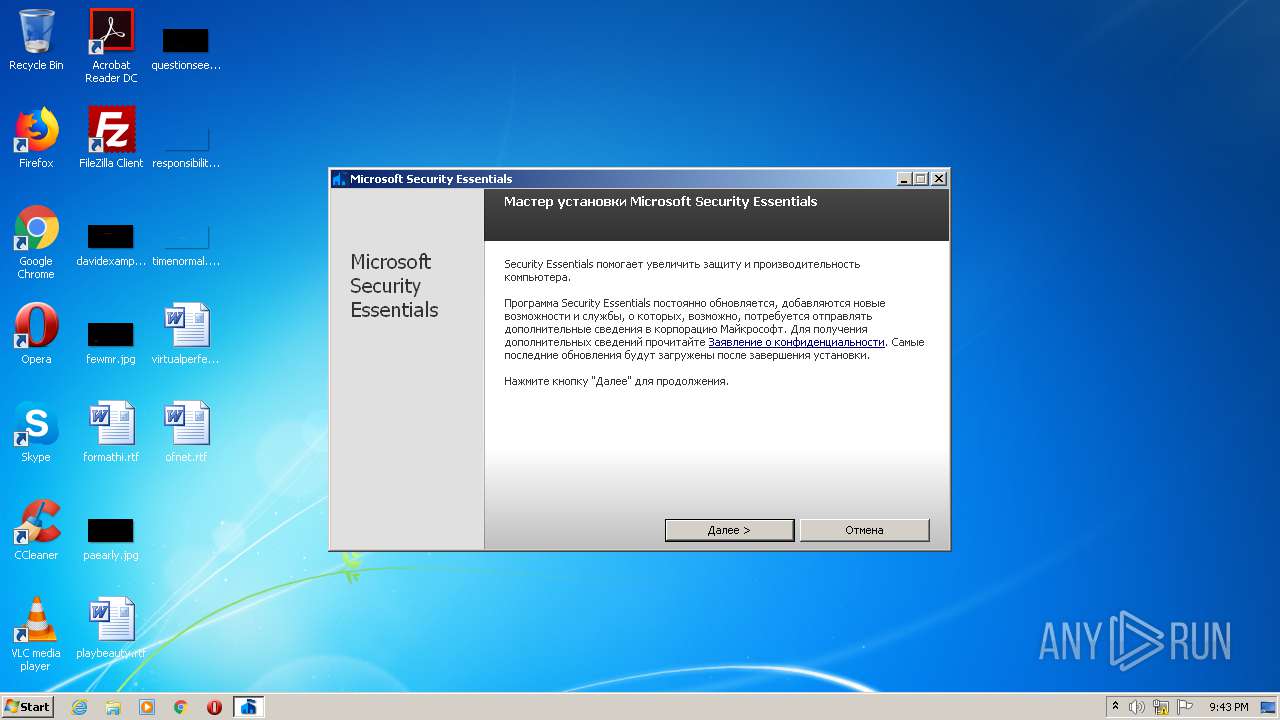The image size is (1280, 720).
Task: Click the Security Essentials installer taskbar button
Action: pyautogui.click(x=249, y=707)
